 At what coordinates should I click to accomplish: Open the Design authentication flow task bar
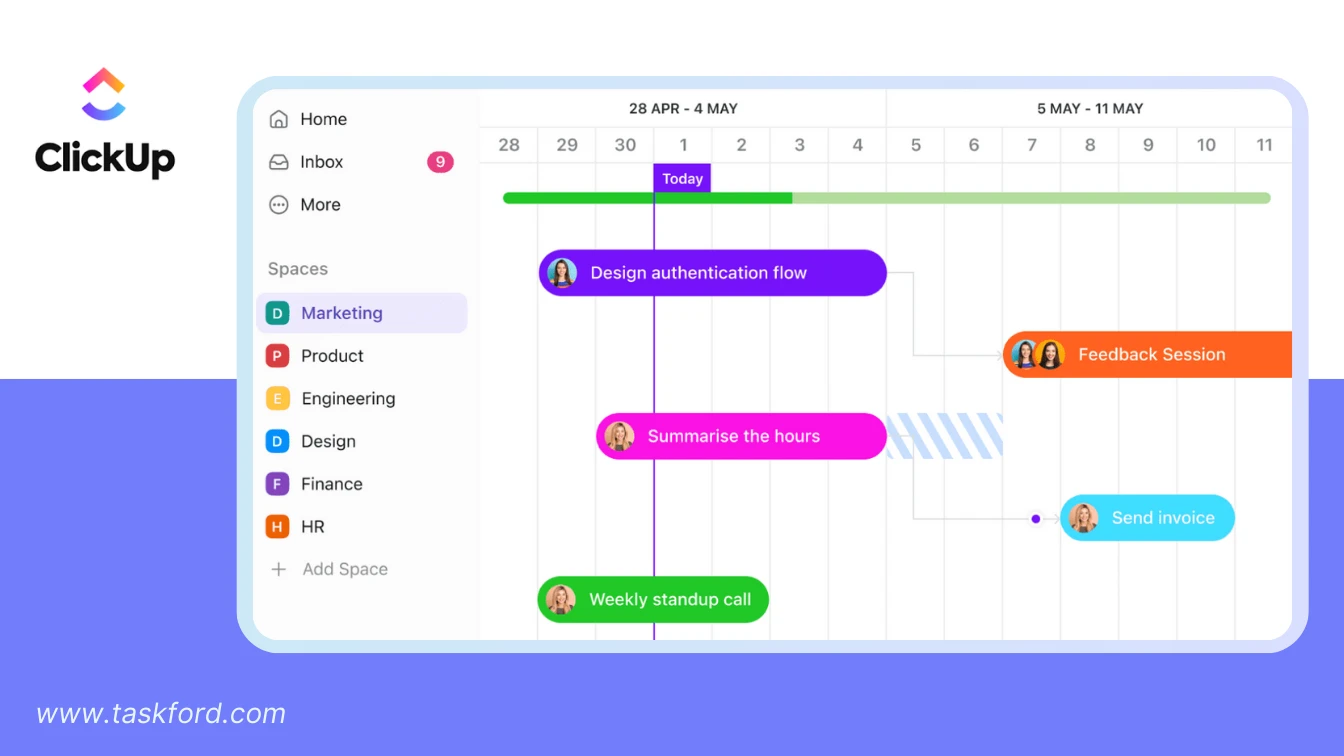point(713,273)
